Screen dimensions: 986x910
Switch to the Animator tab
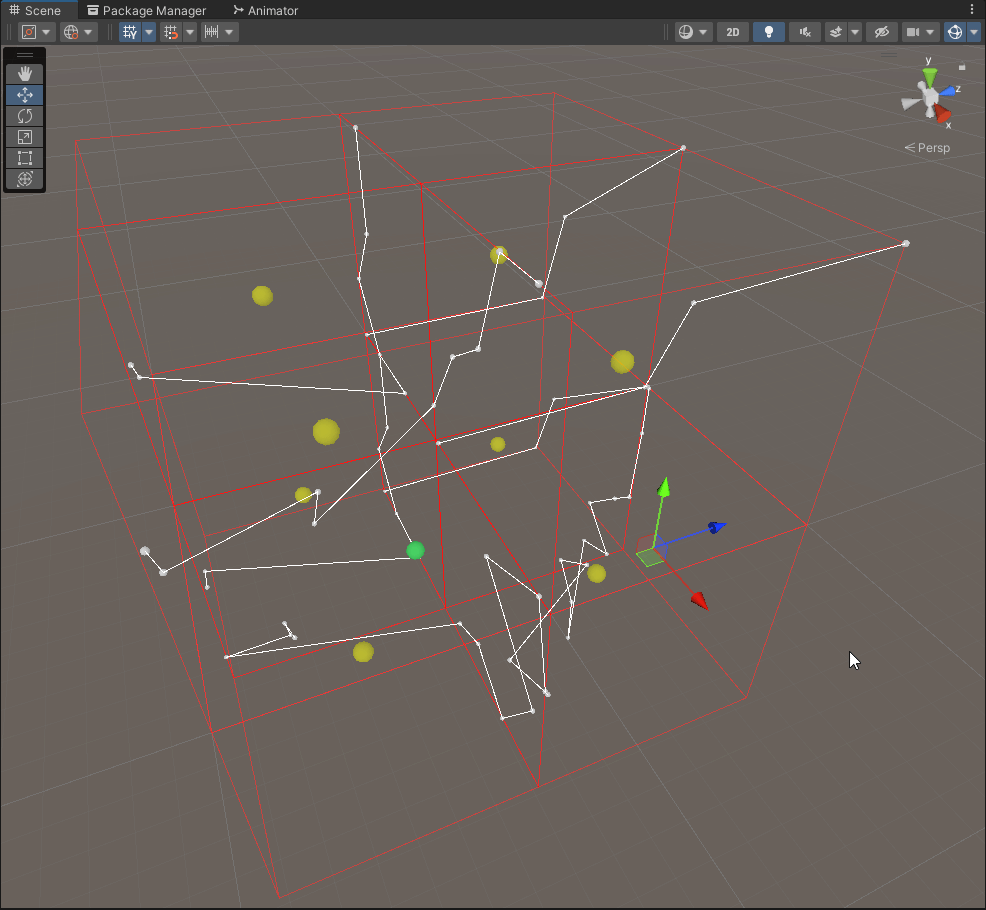(266, 10)
